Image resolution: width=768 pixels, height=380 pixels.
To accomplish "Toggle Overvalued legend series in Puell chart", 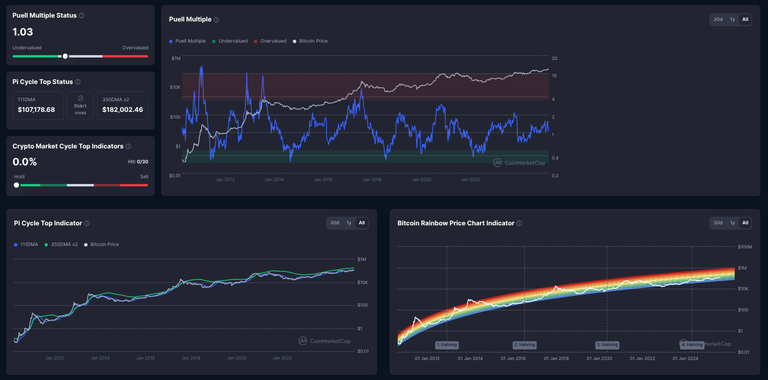I will (270, 41).
